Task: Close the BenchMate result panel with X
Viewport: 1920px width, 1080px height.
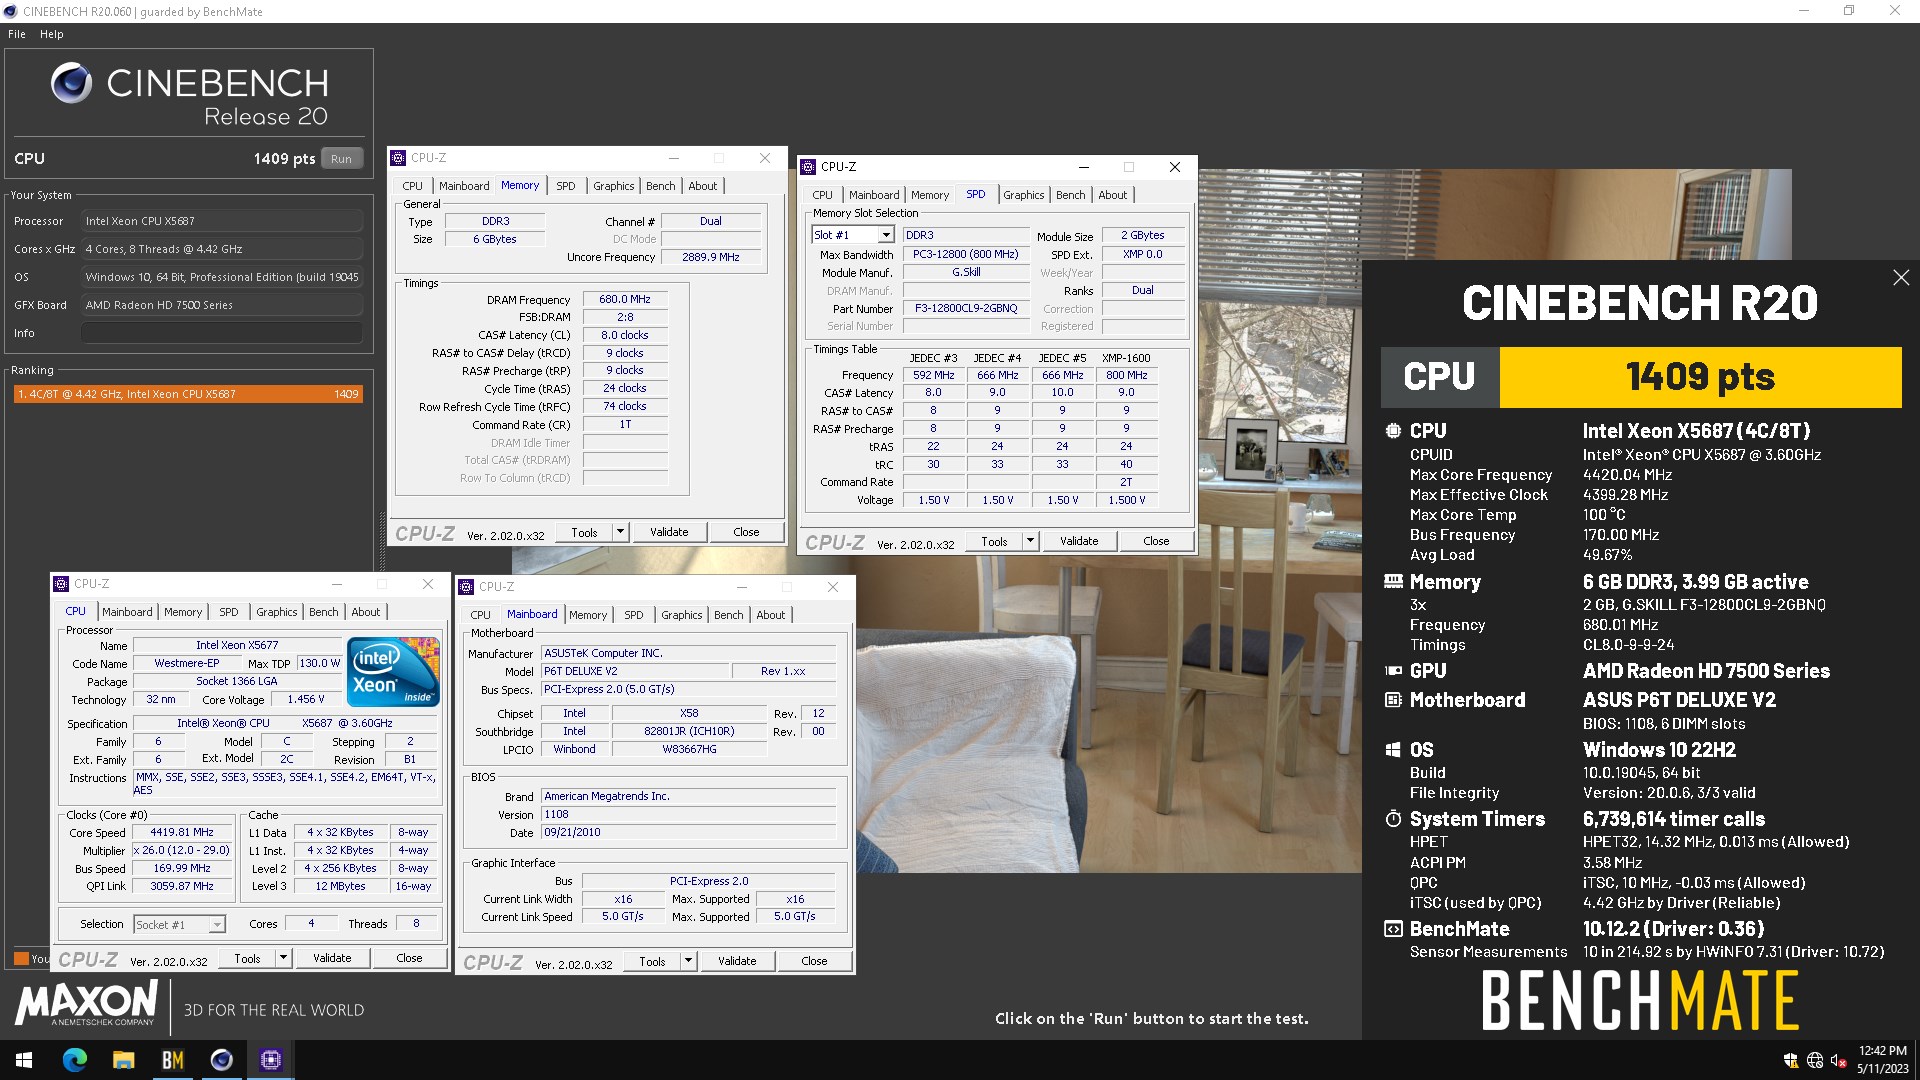Action: [x=1901, y=278]
